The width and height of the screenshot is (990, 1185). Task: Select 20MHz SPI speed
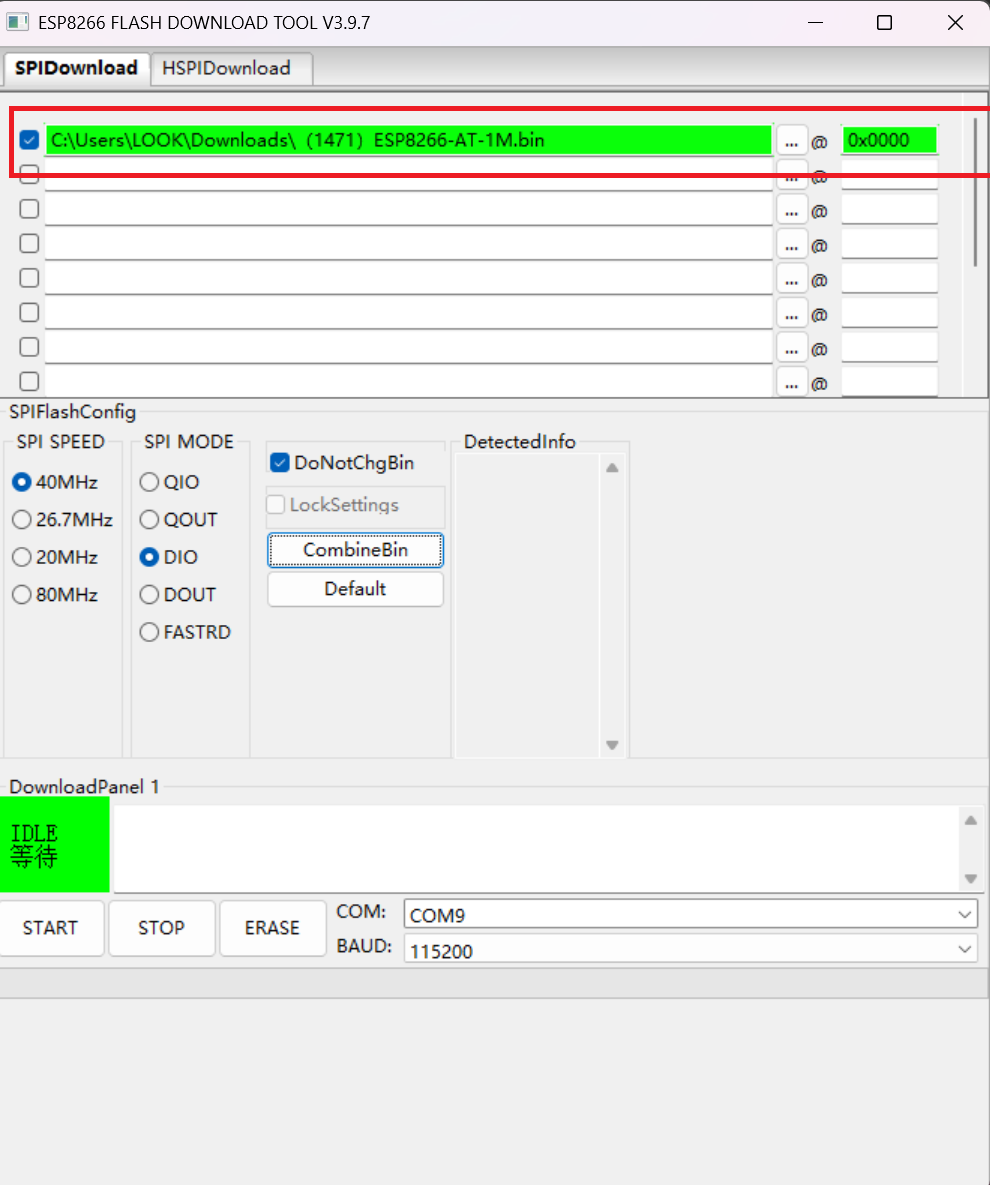tap(55, 557)
